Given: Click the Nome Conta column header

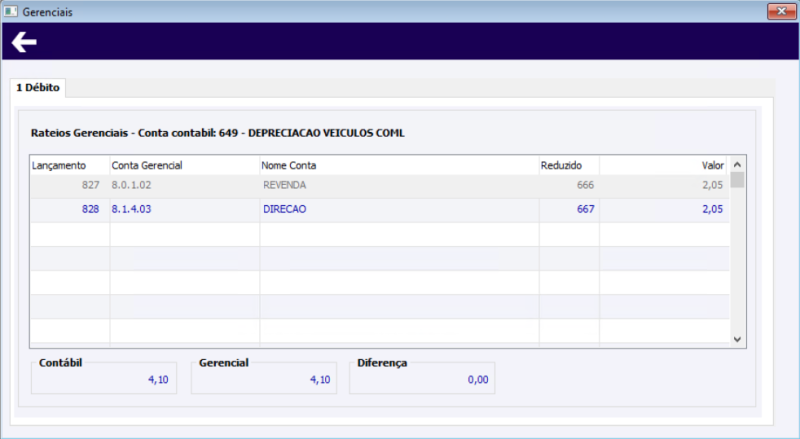Looking at the screenshot, I should (399, 165).
